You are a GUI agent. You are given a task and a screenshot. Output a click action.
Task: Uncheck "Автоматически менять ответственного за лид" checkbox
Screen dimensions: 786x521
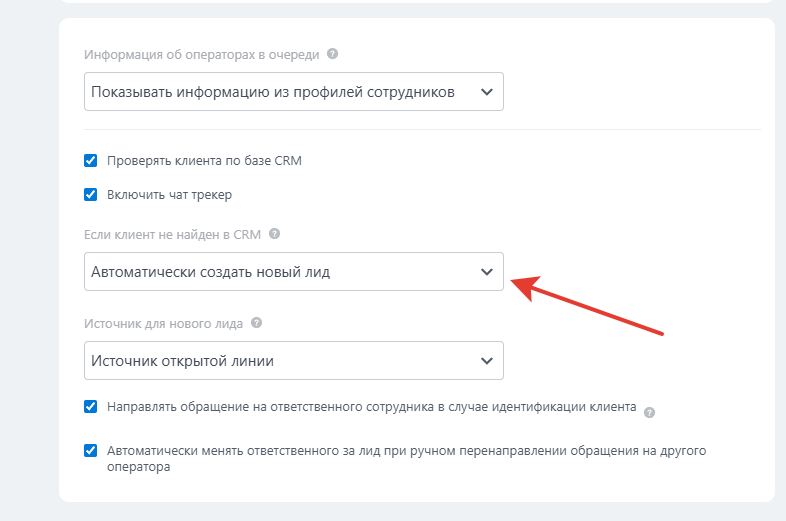(91, 451)
